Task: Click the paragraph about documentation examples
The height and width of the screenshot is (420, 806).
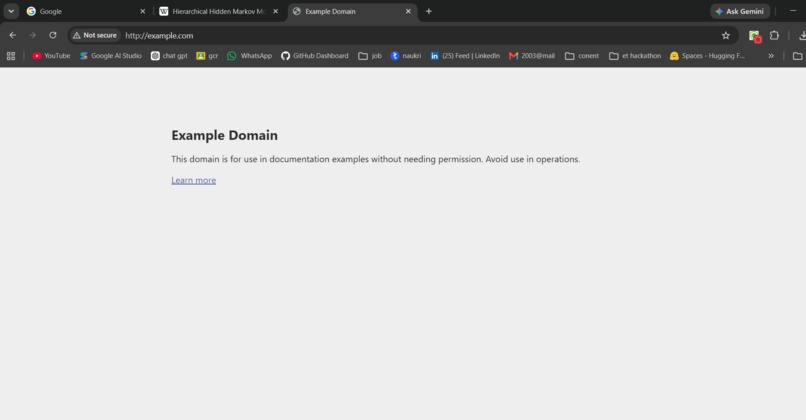Action: click(376, 159)
